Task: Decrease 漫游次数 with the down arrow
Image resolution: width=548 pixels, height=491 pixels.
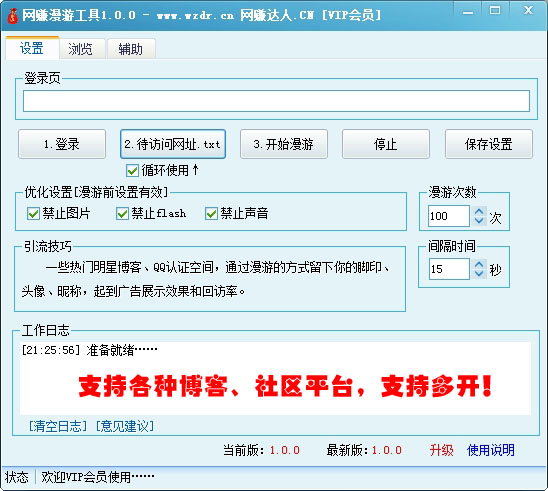Action: point(479,221)
